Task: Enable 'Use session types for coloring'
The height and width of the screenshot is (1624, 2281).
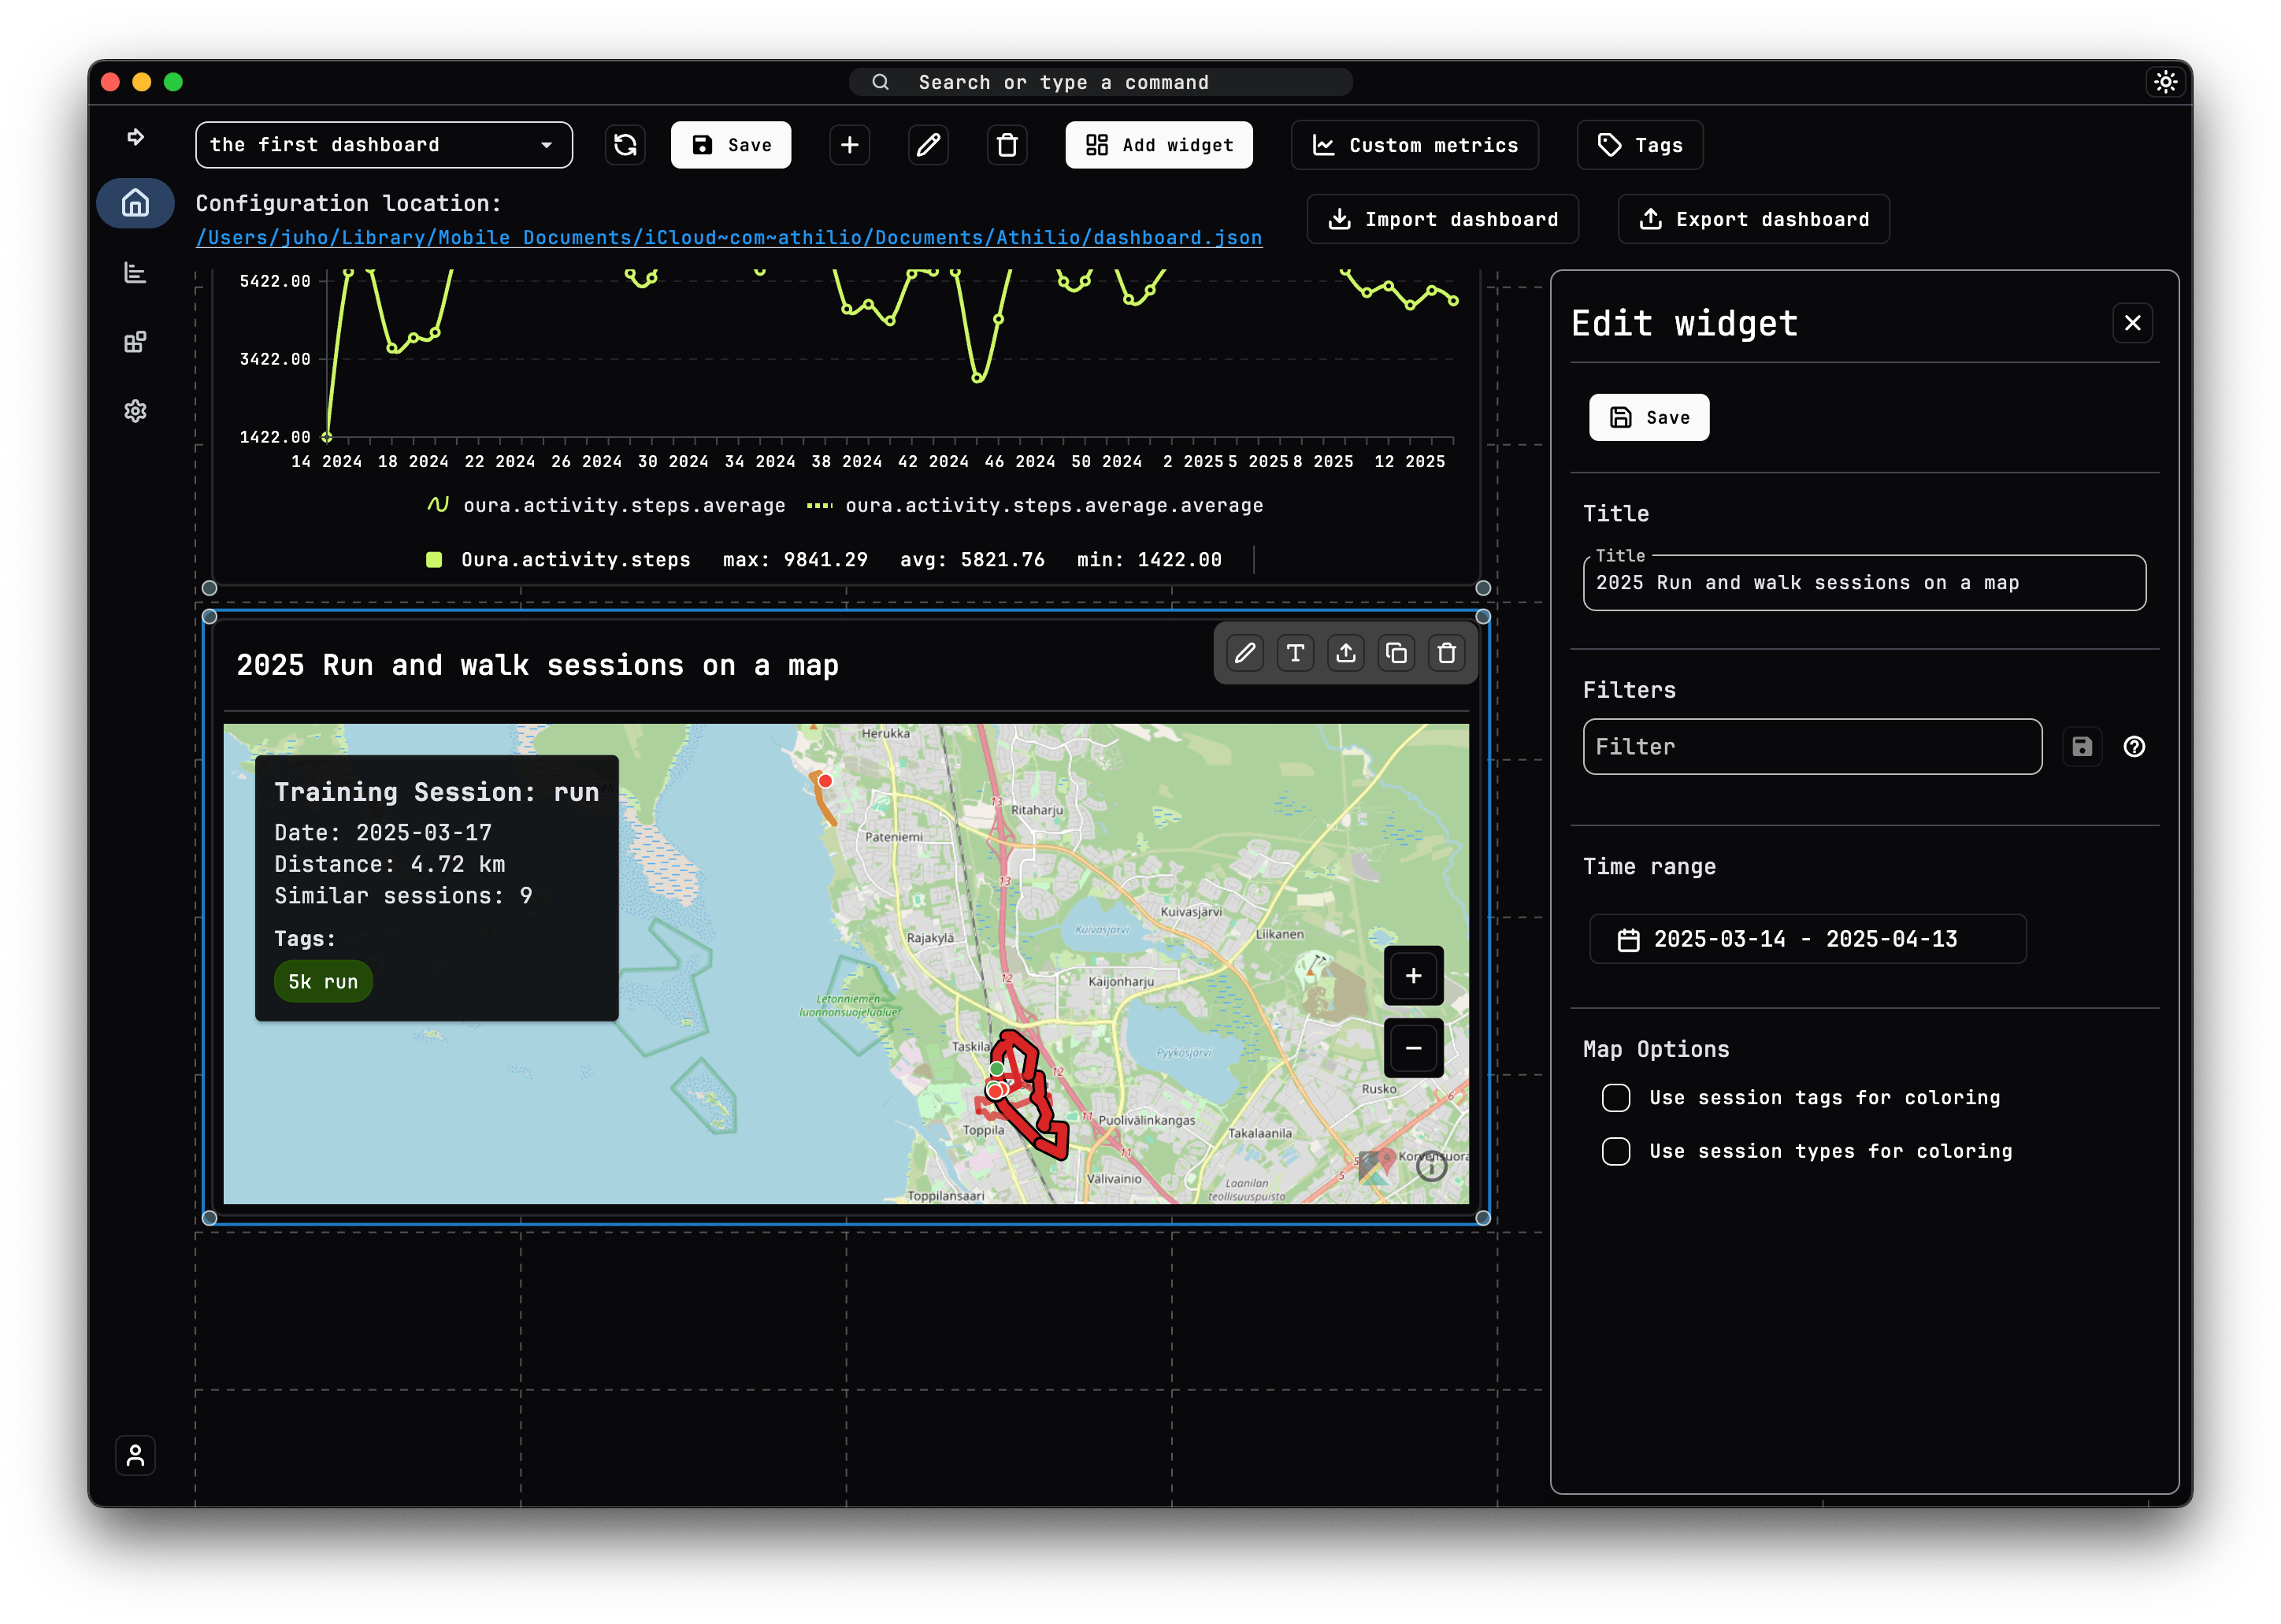Action: pos(1616,1151)
